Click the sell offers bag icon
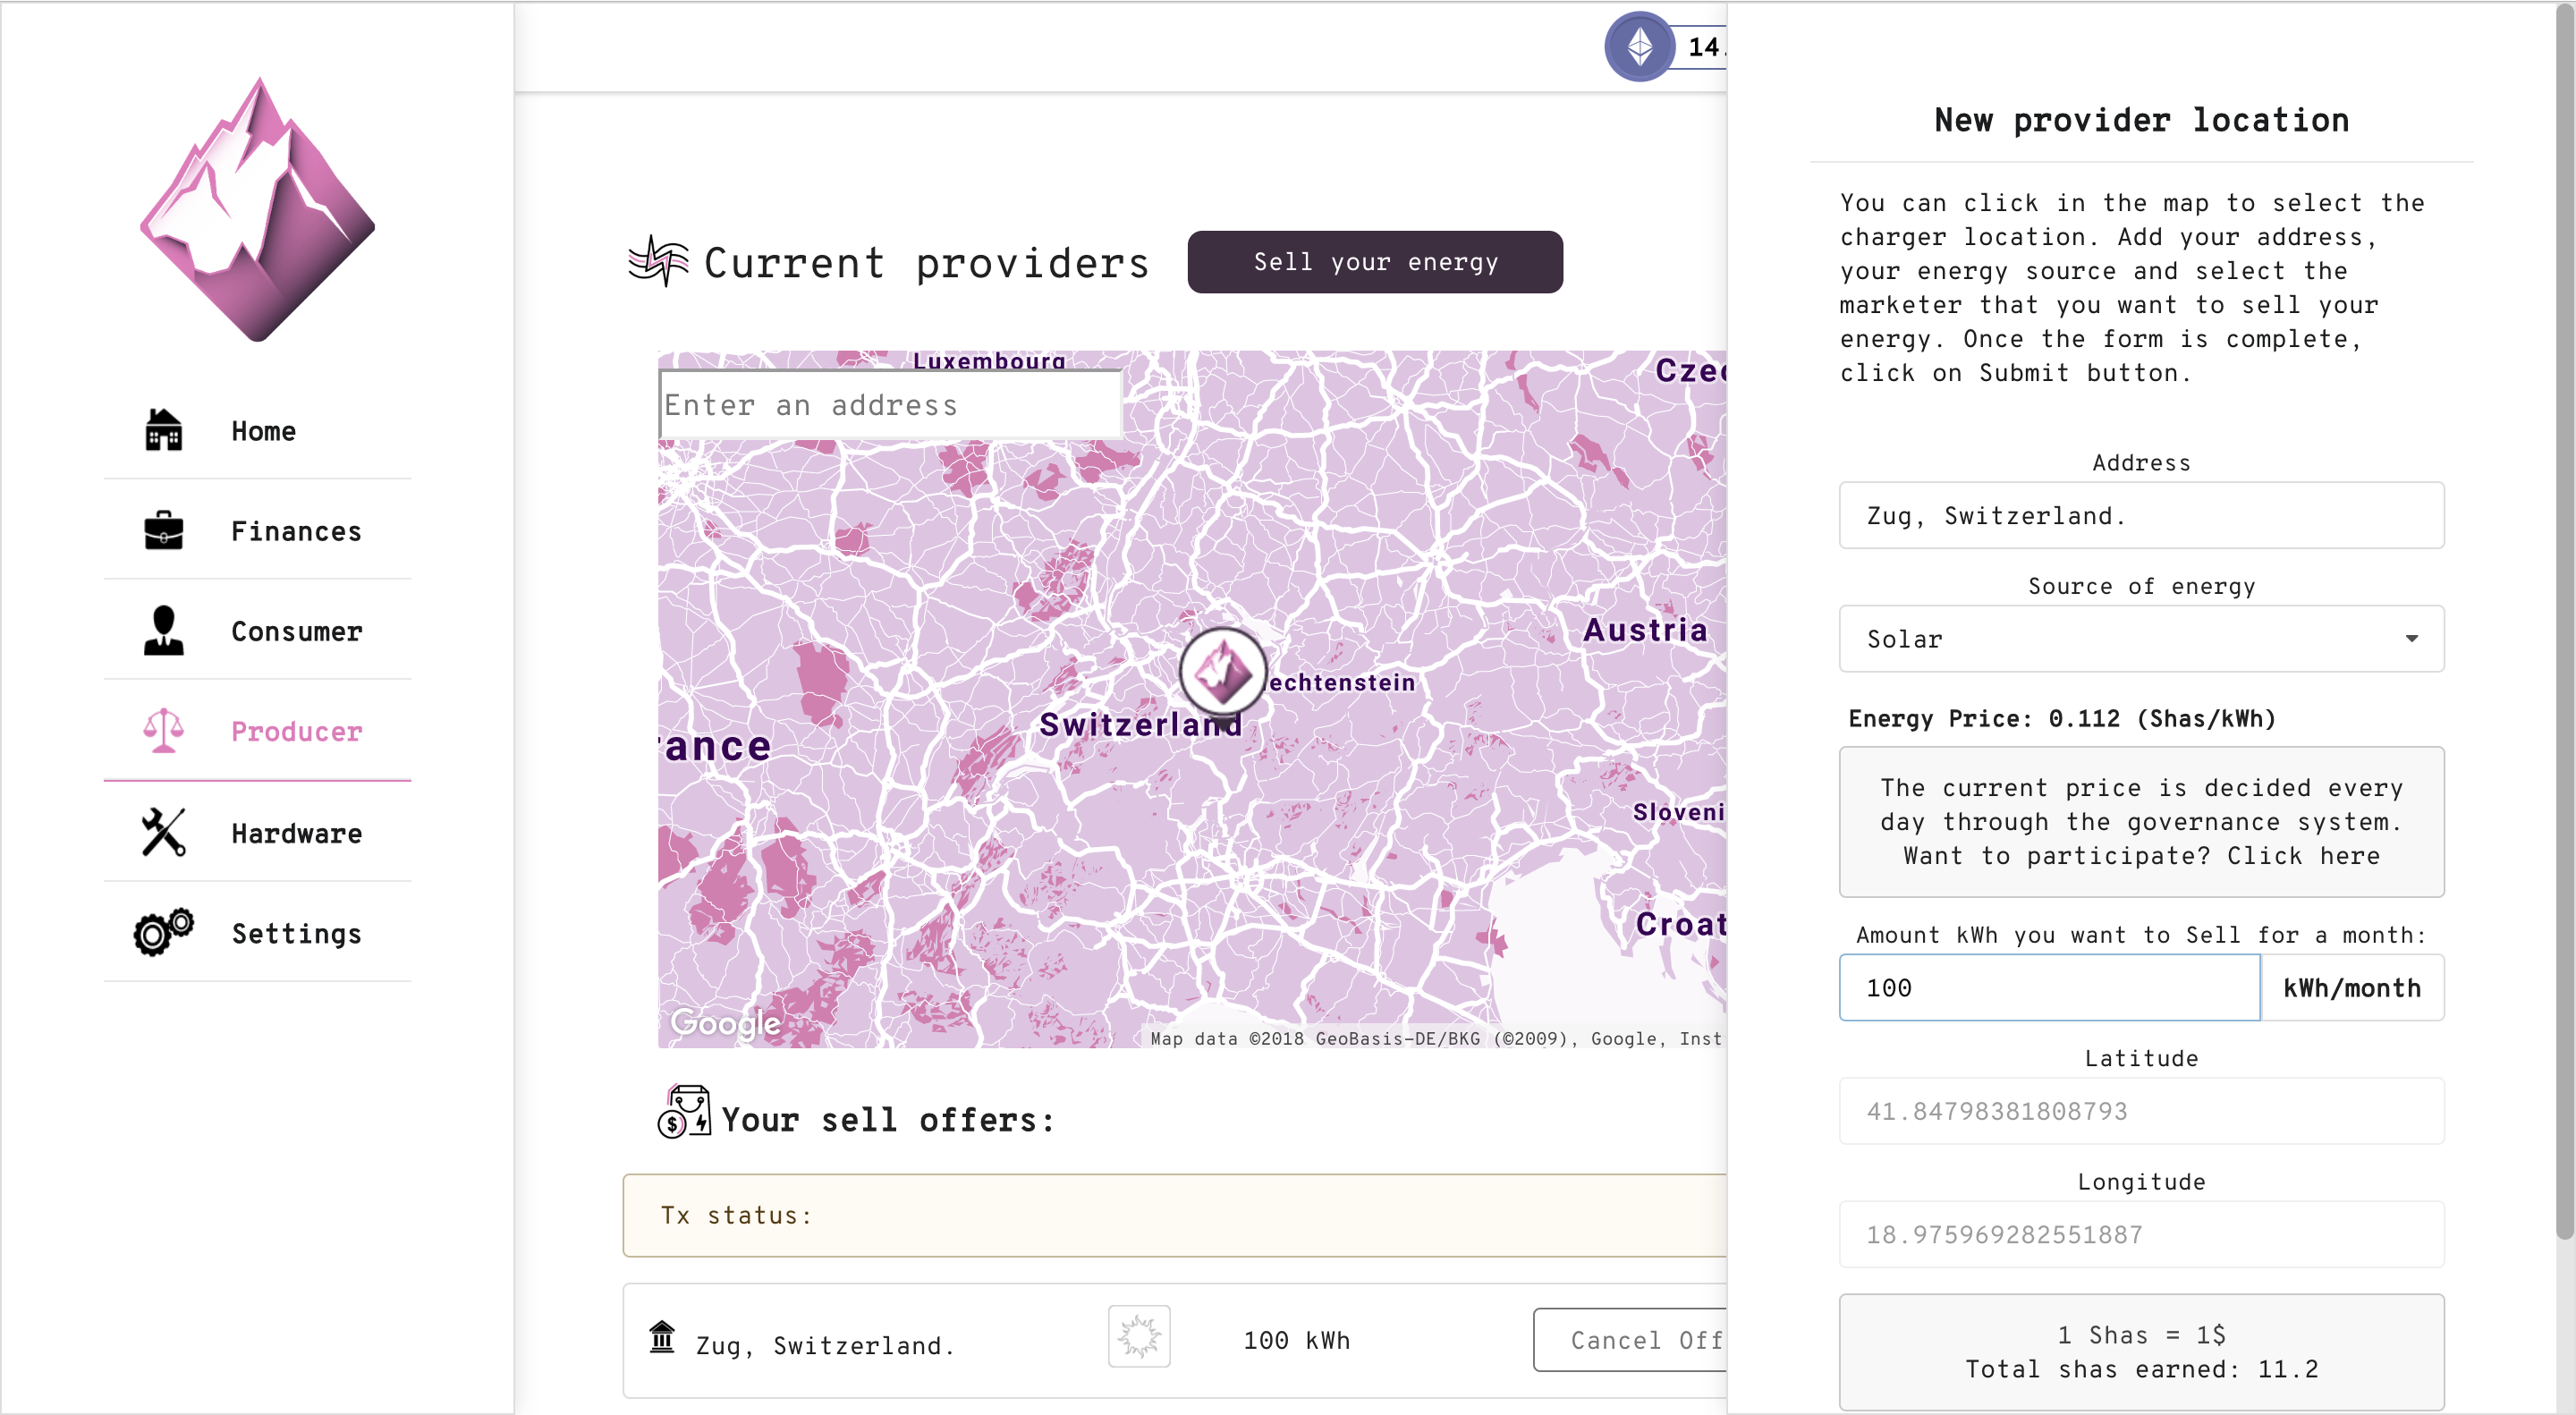The width and height of the screenshot is (2576, 1415). (684, 1112)
